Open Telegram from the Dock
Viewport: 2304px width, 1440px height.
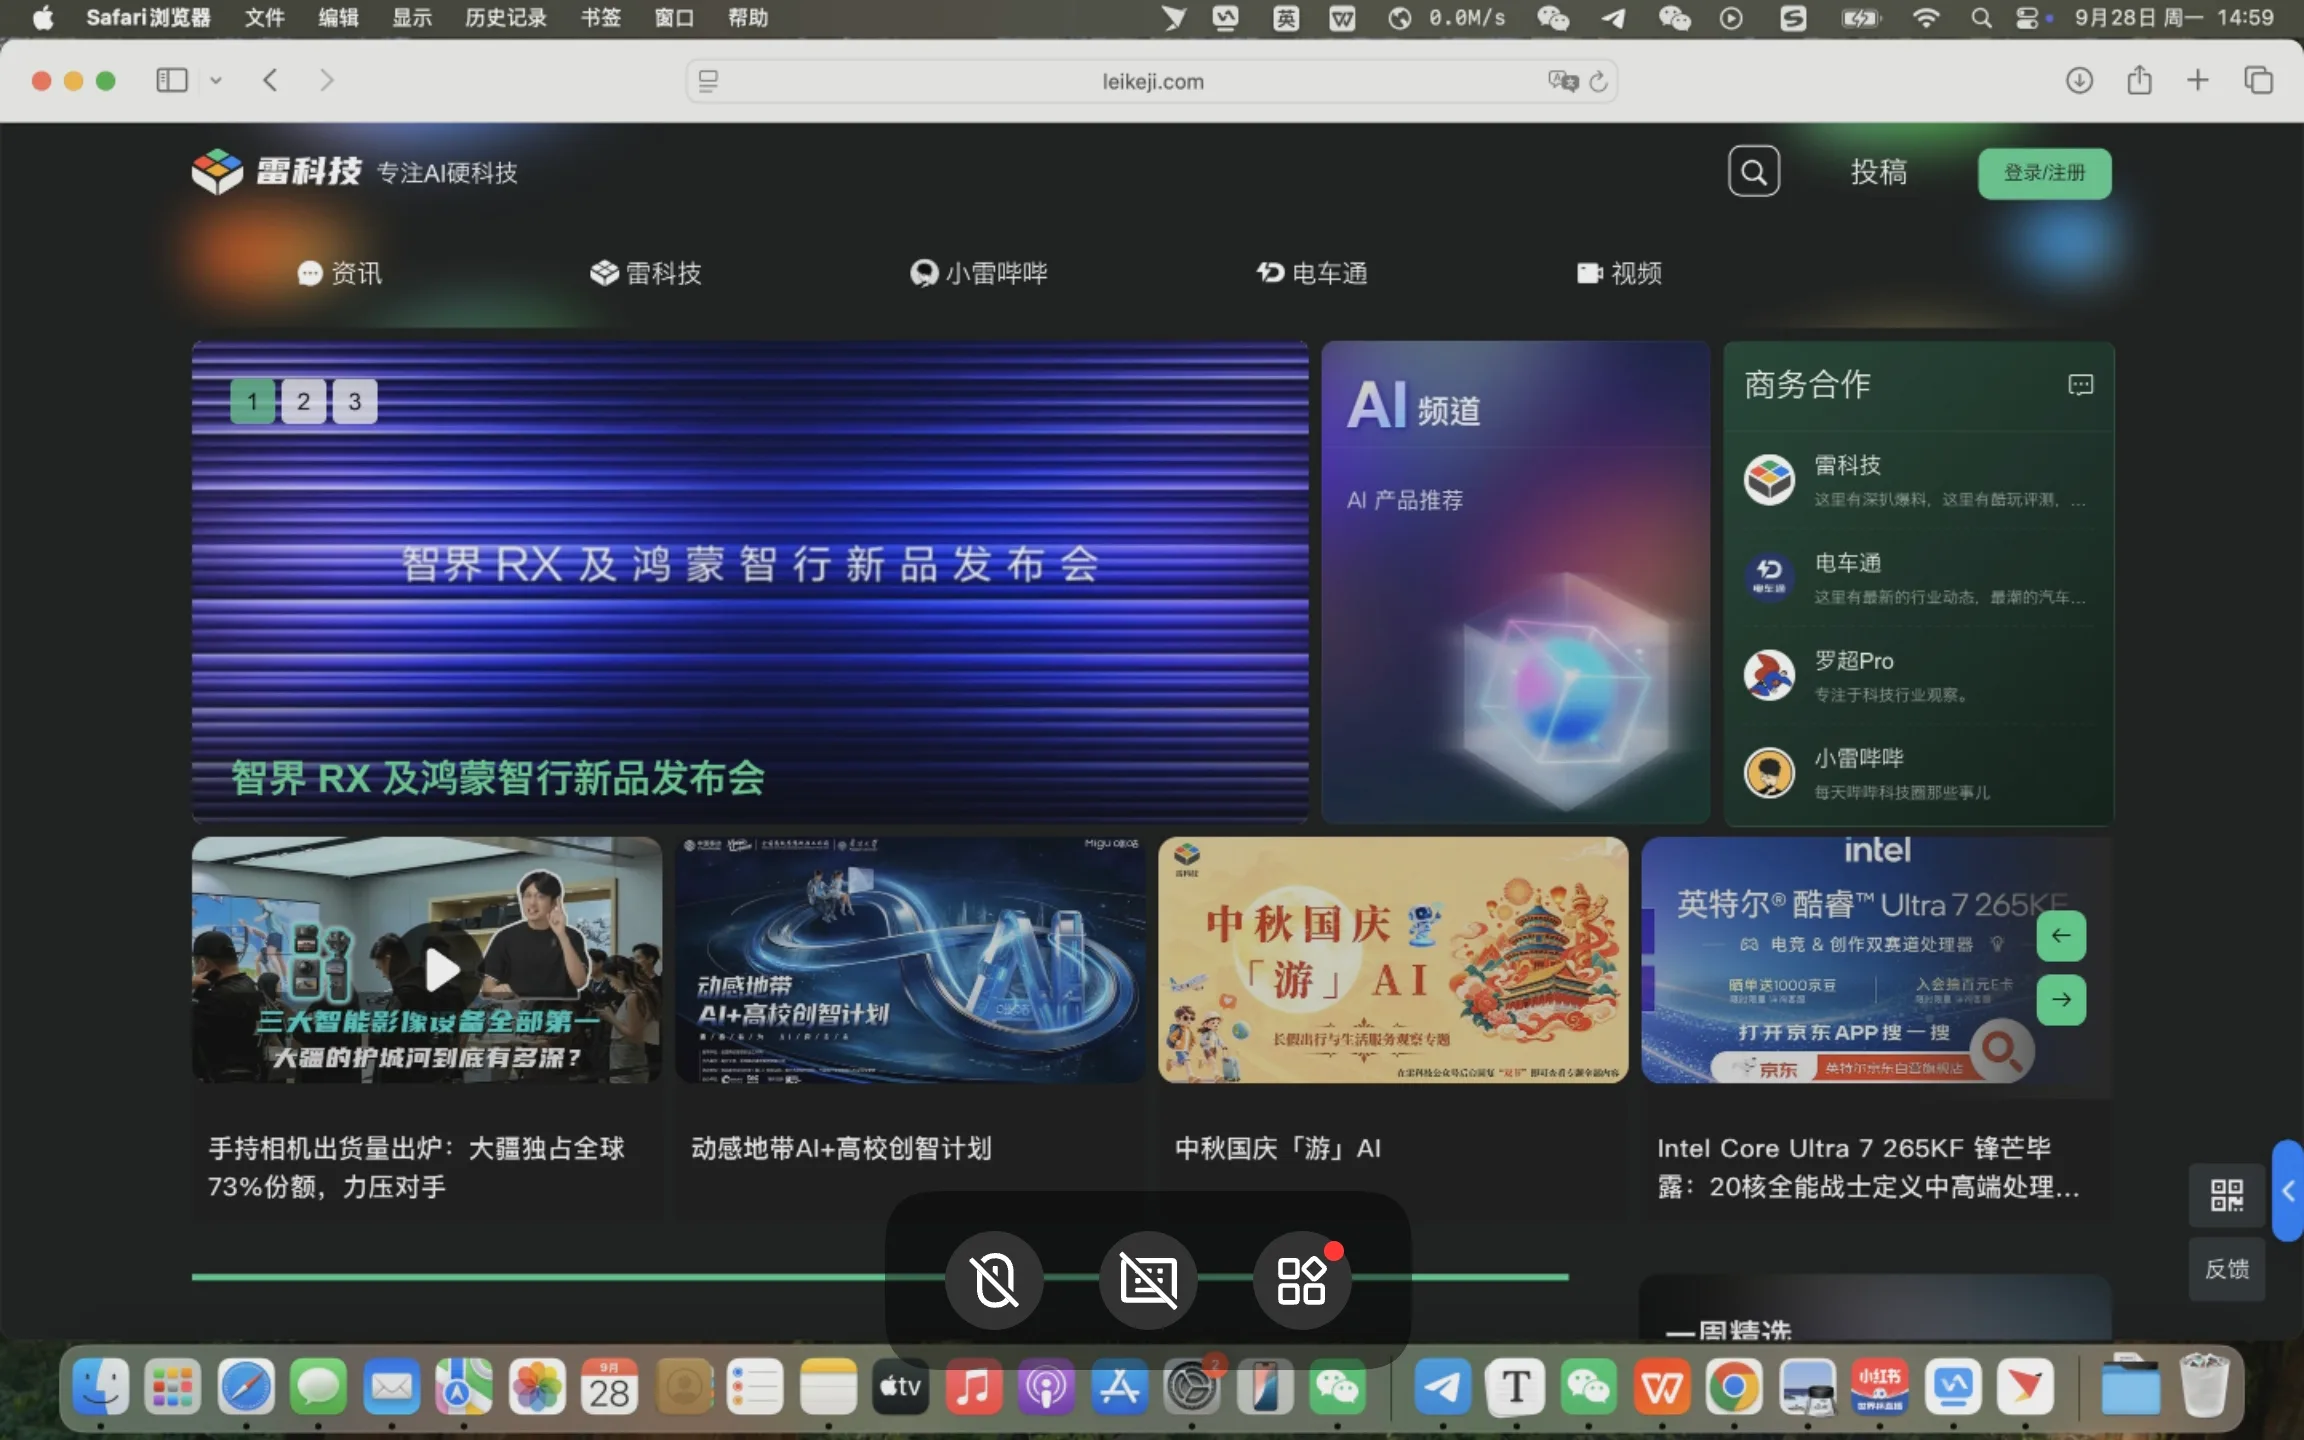1442,1387
